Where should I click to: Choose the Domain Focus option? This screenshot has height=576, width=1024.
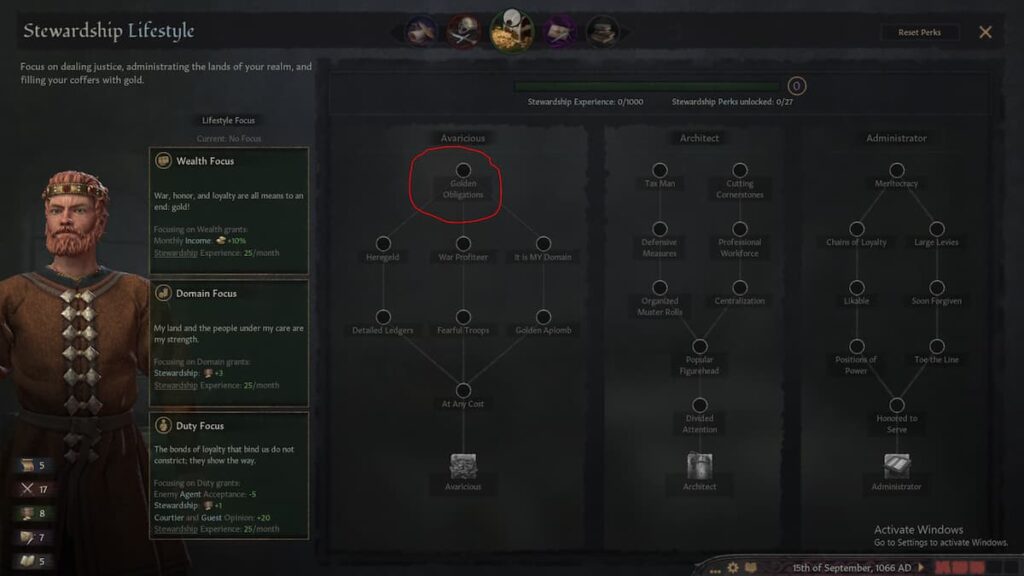[229, 343]
